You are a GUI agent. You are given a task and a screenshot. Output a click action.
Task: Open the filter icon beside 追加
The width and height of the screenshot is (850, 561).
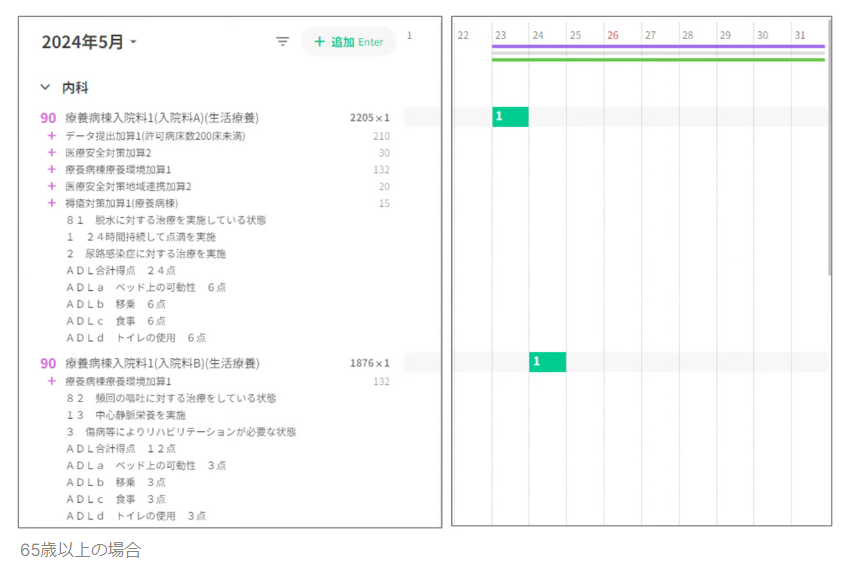[x=283, y=42]
